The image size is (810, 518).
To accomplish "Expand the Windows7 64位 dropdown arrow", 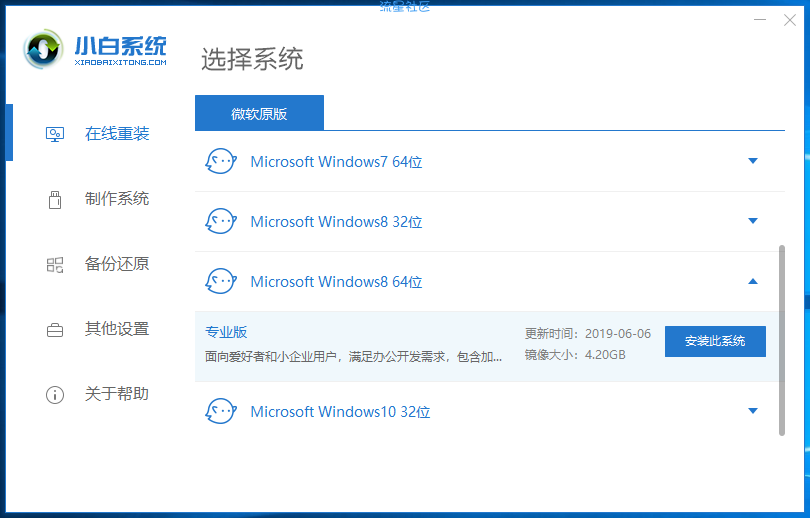I will click(x=753, y=161).
